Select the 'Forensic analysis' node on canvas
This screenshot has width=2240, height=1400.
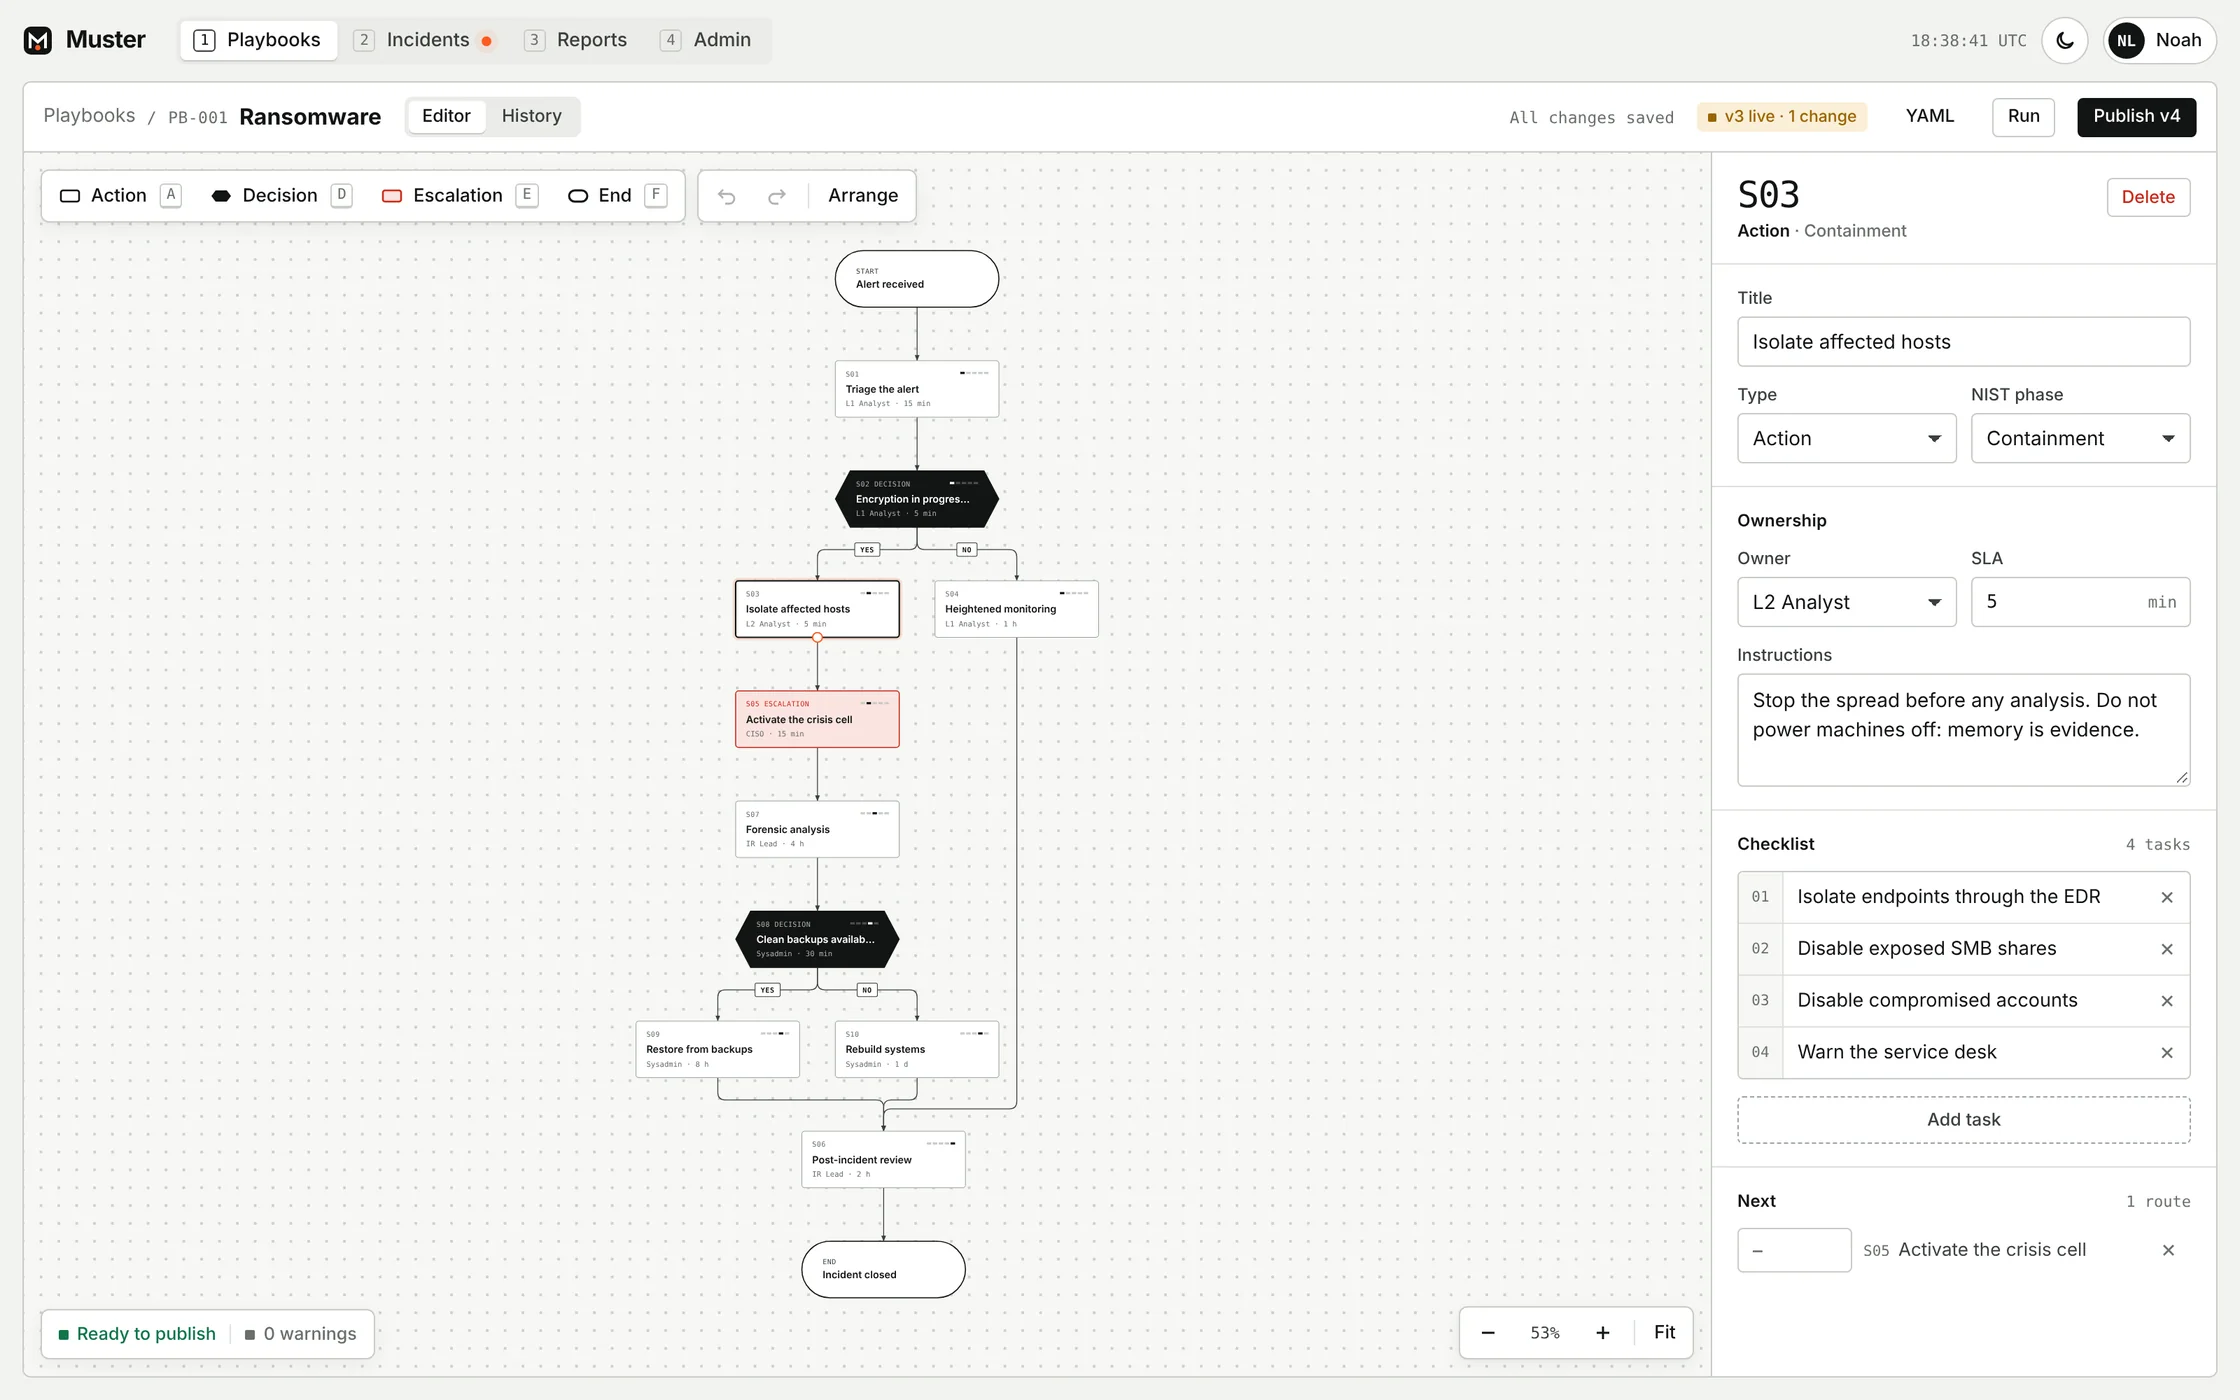[x=817, y=829]
